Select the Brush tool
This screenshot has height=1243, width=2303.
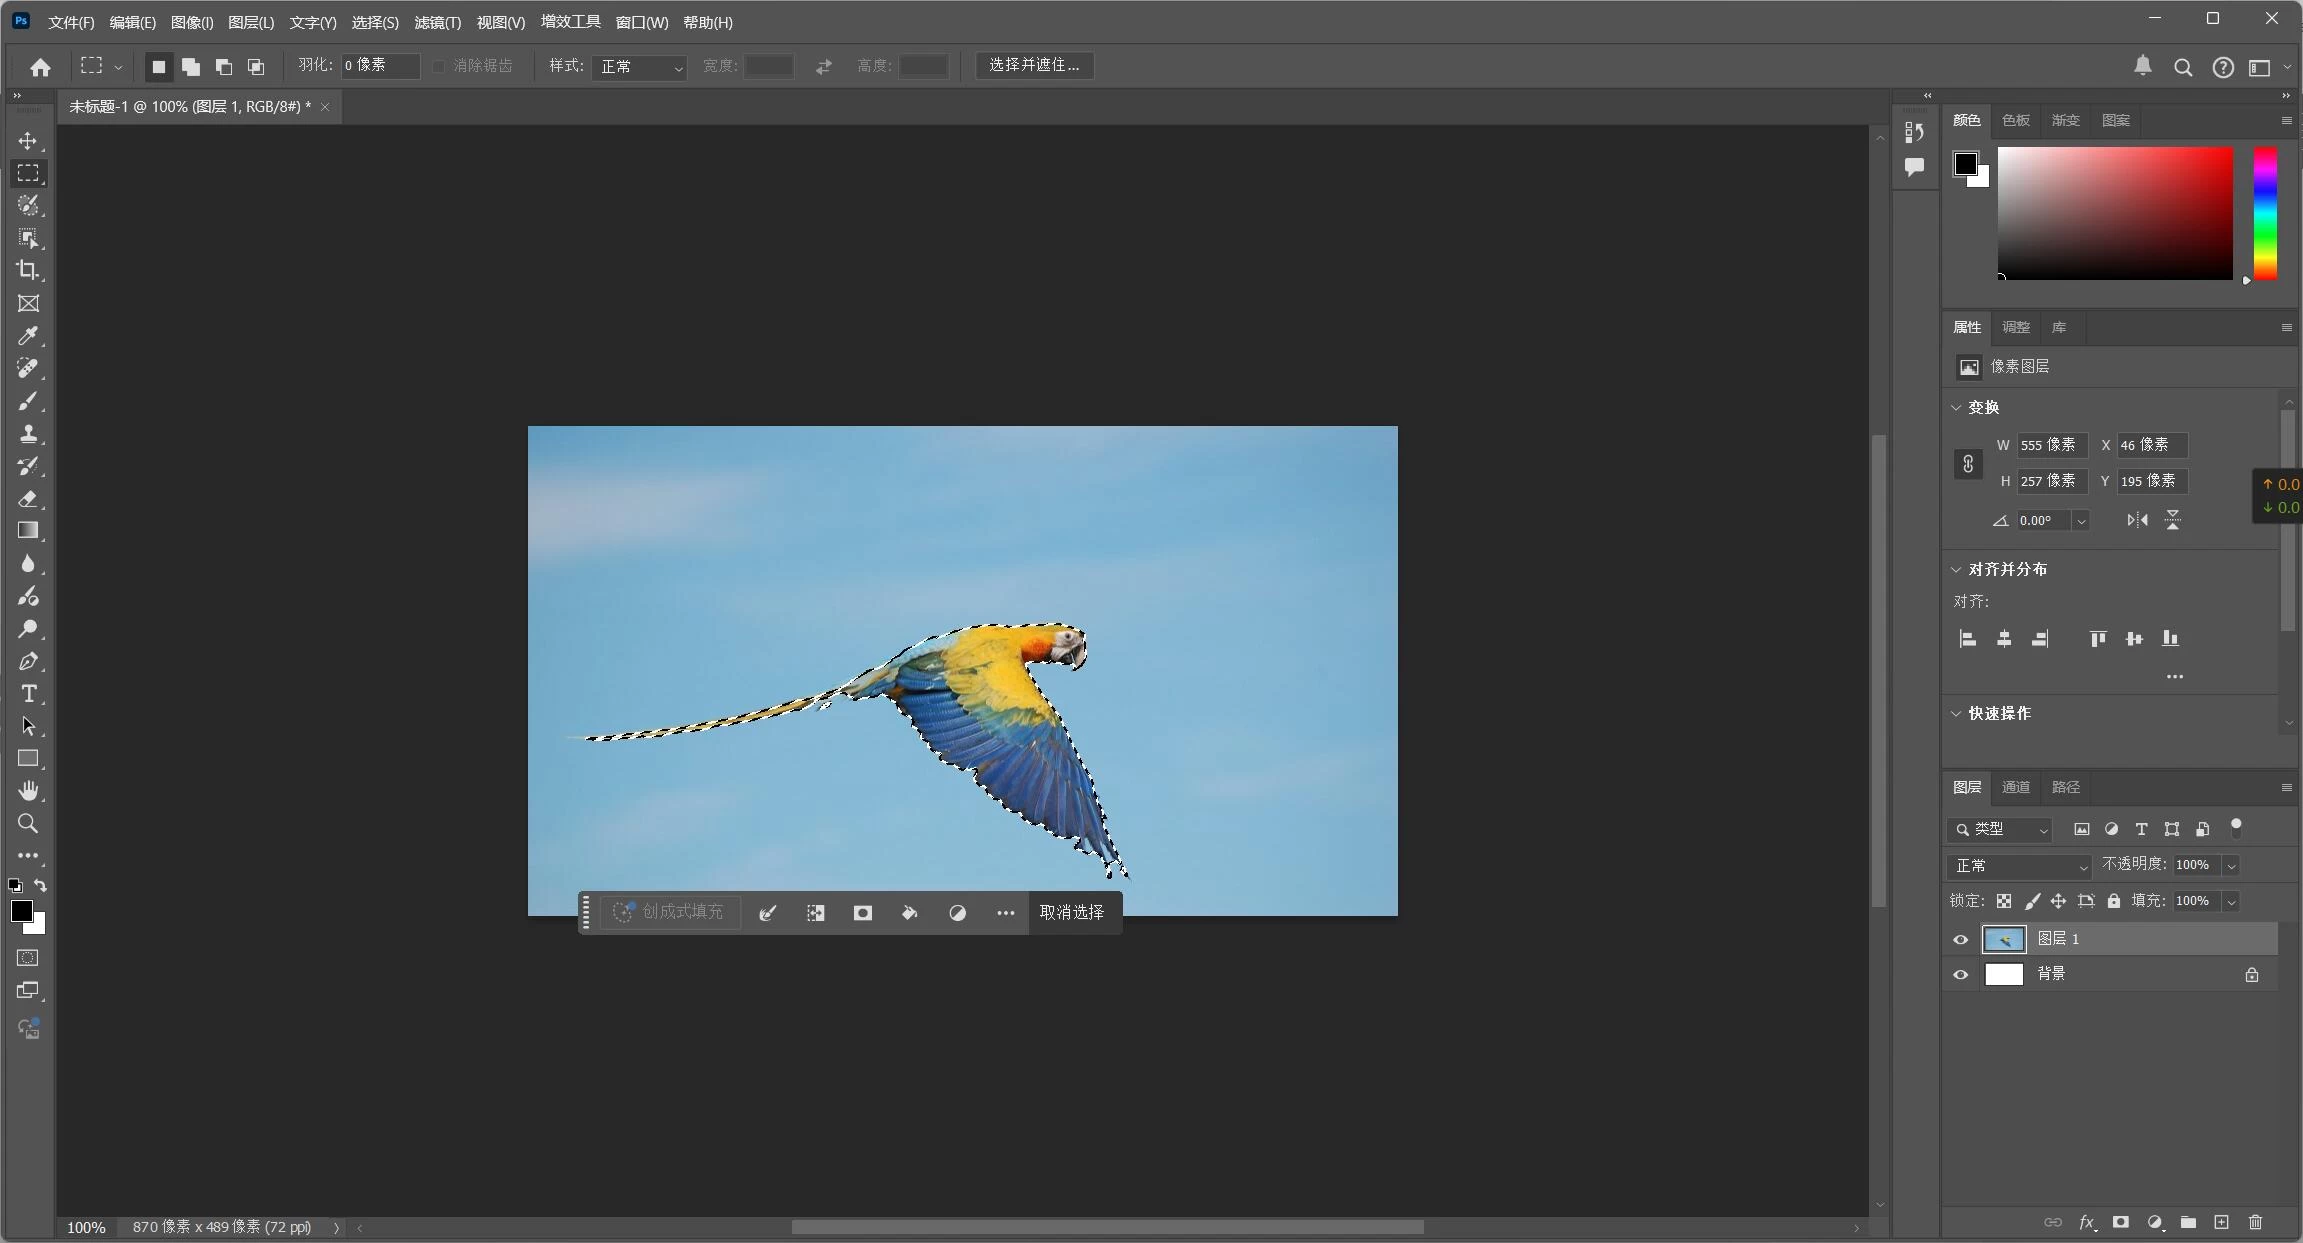coord(28,401)
